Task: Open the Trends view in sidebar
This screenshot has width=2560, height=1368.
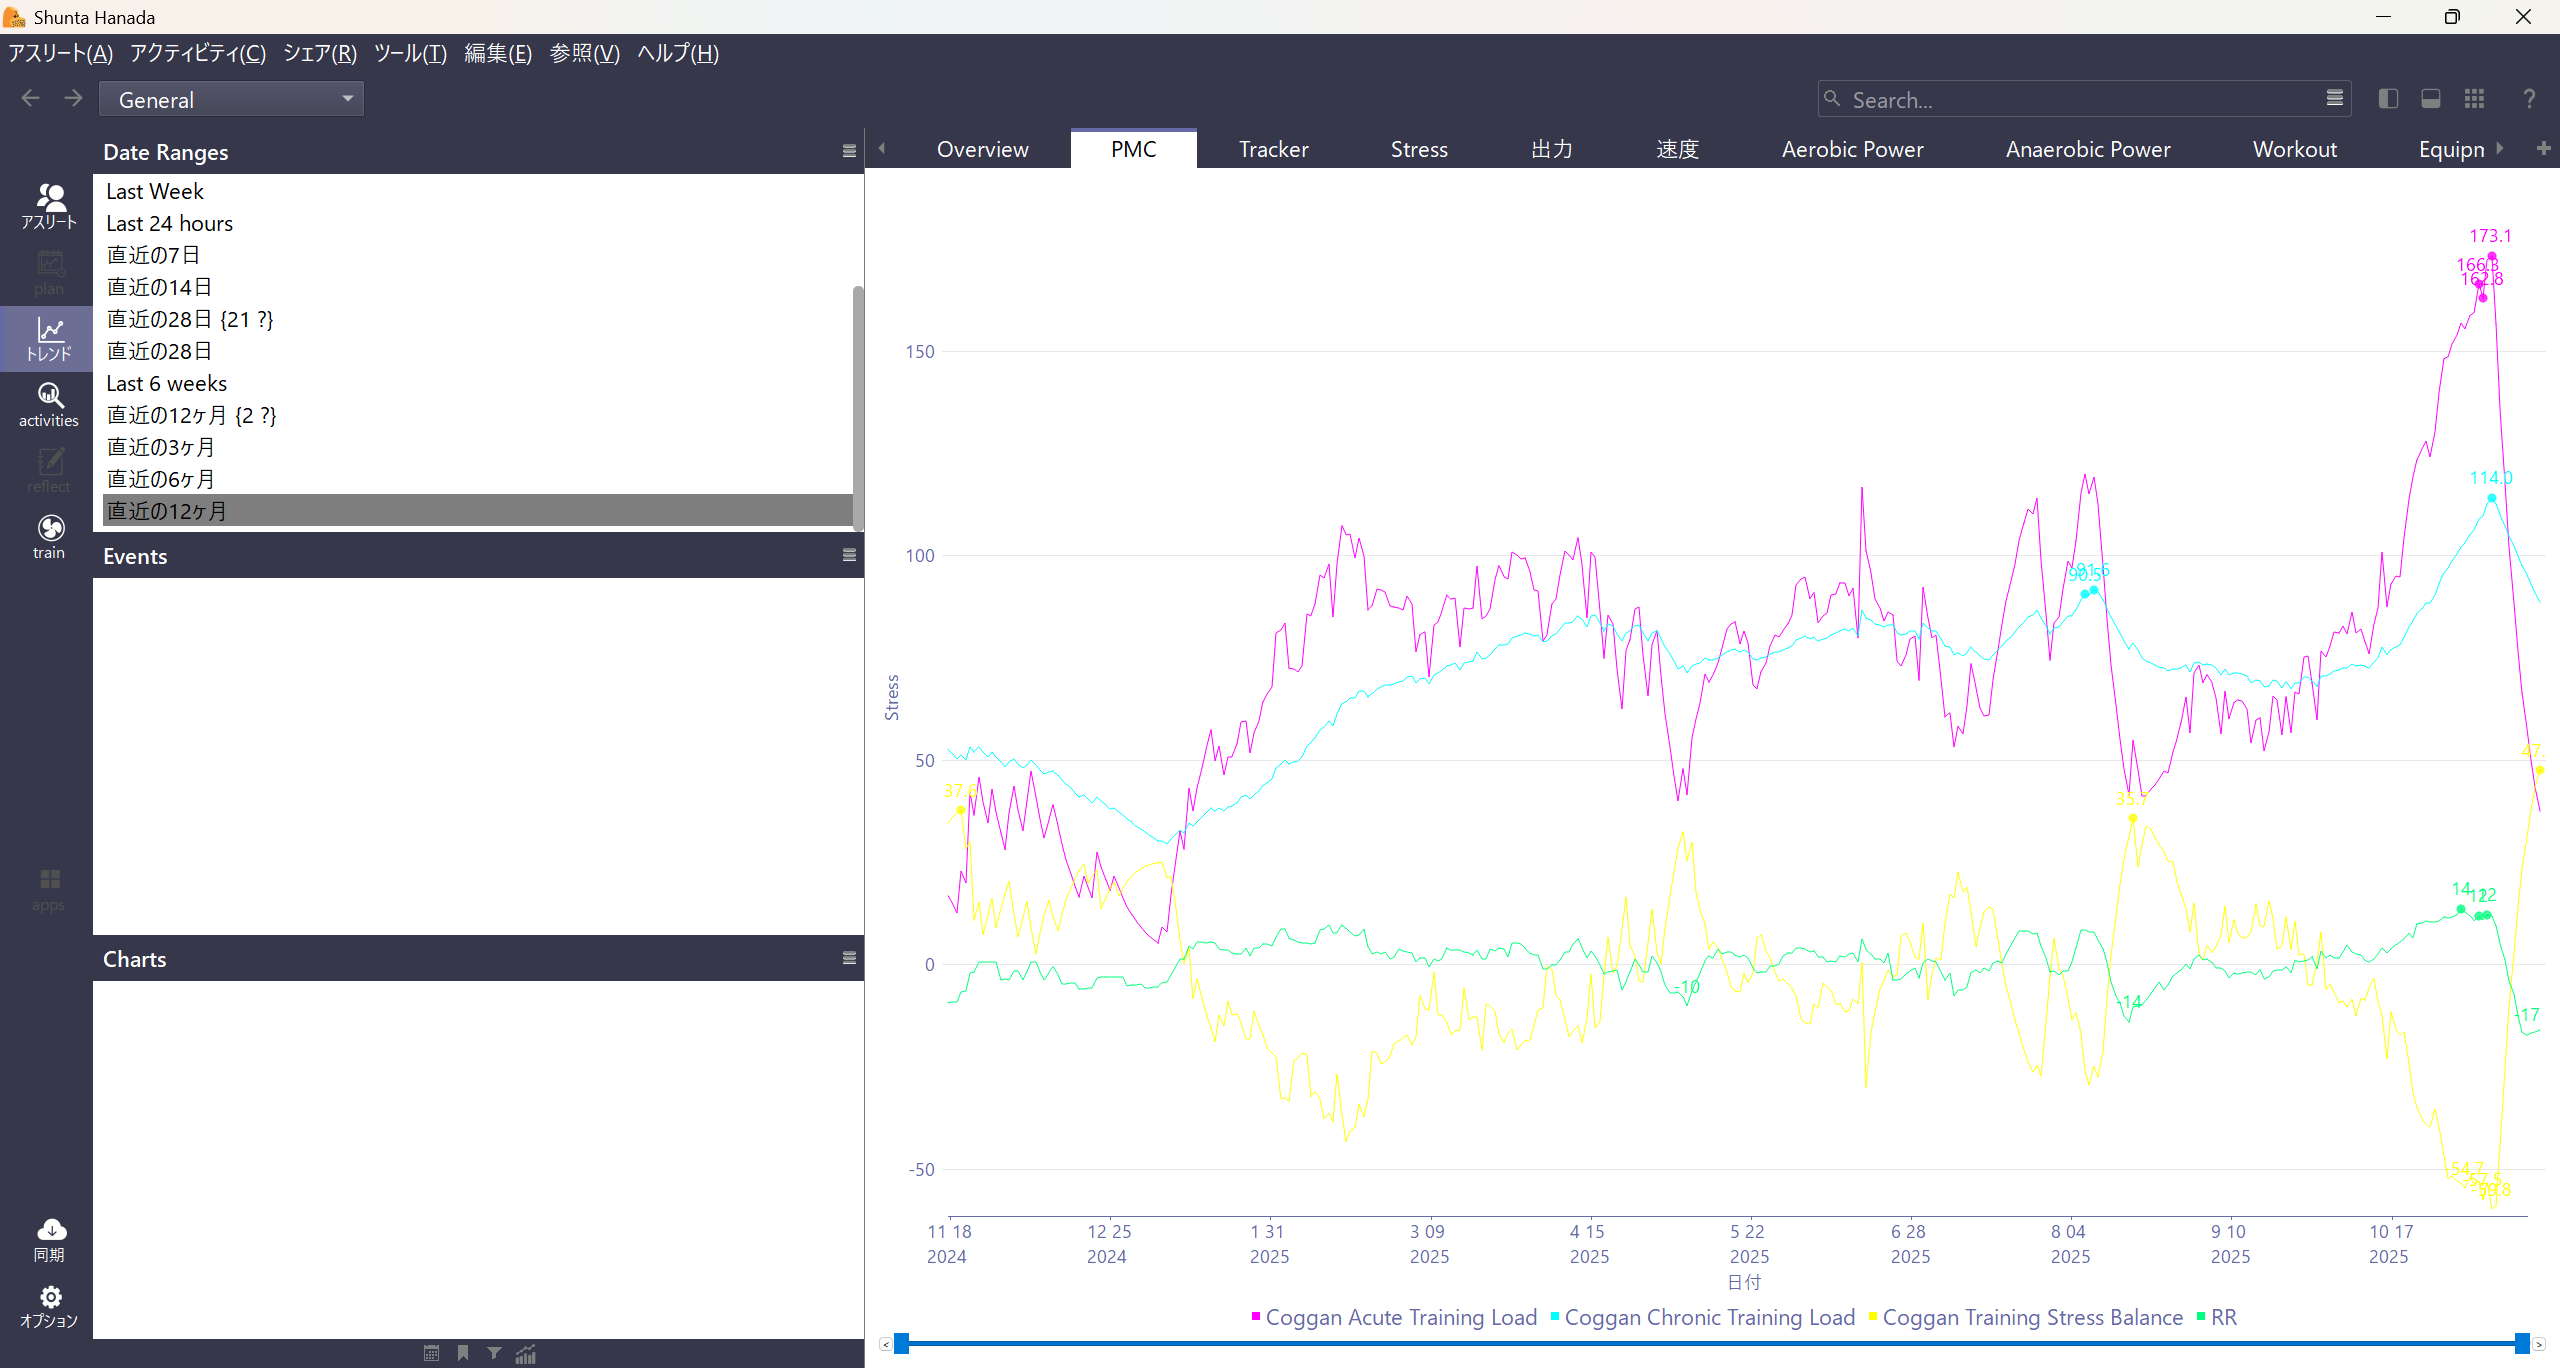Action: pyautogui.click(x=48, y=339)
